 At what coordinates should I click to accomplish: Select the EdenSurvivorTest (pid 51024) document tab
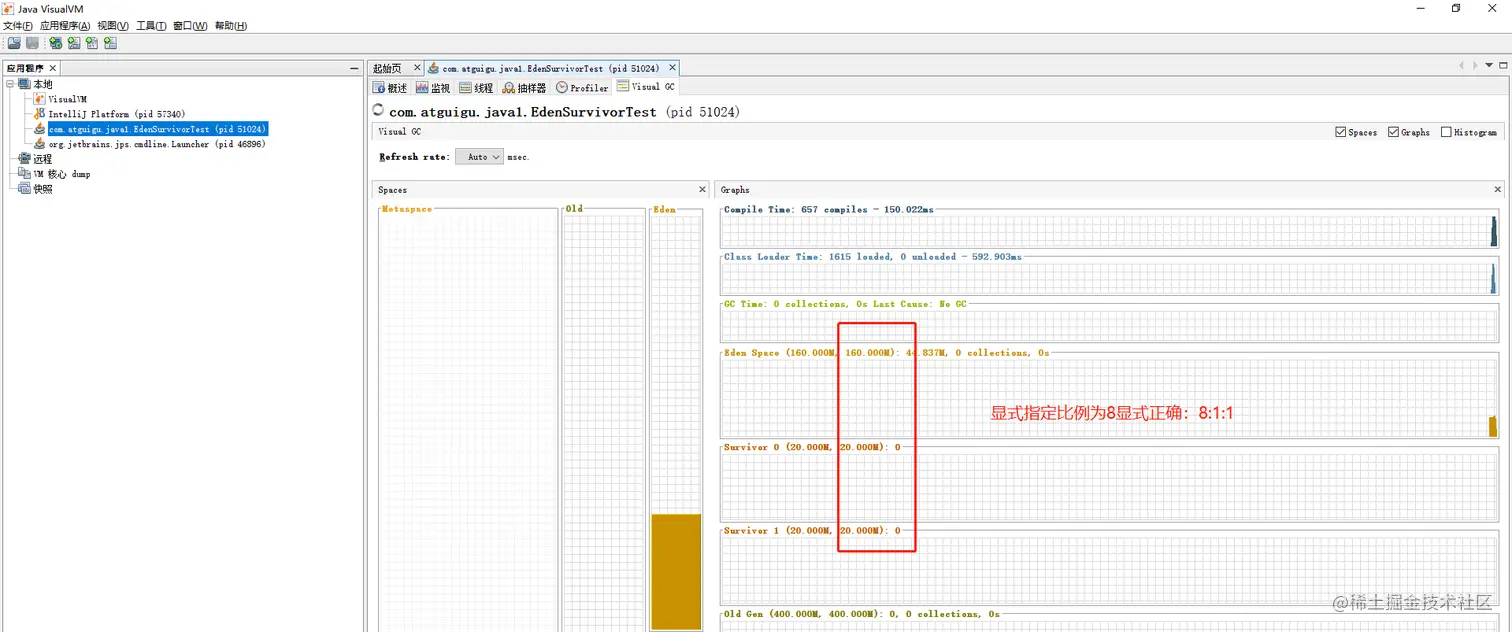[x=550, y=68]
